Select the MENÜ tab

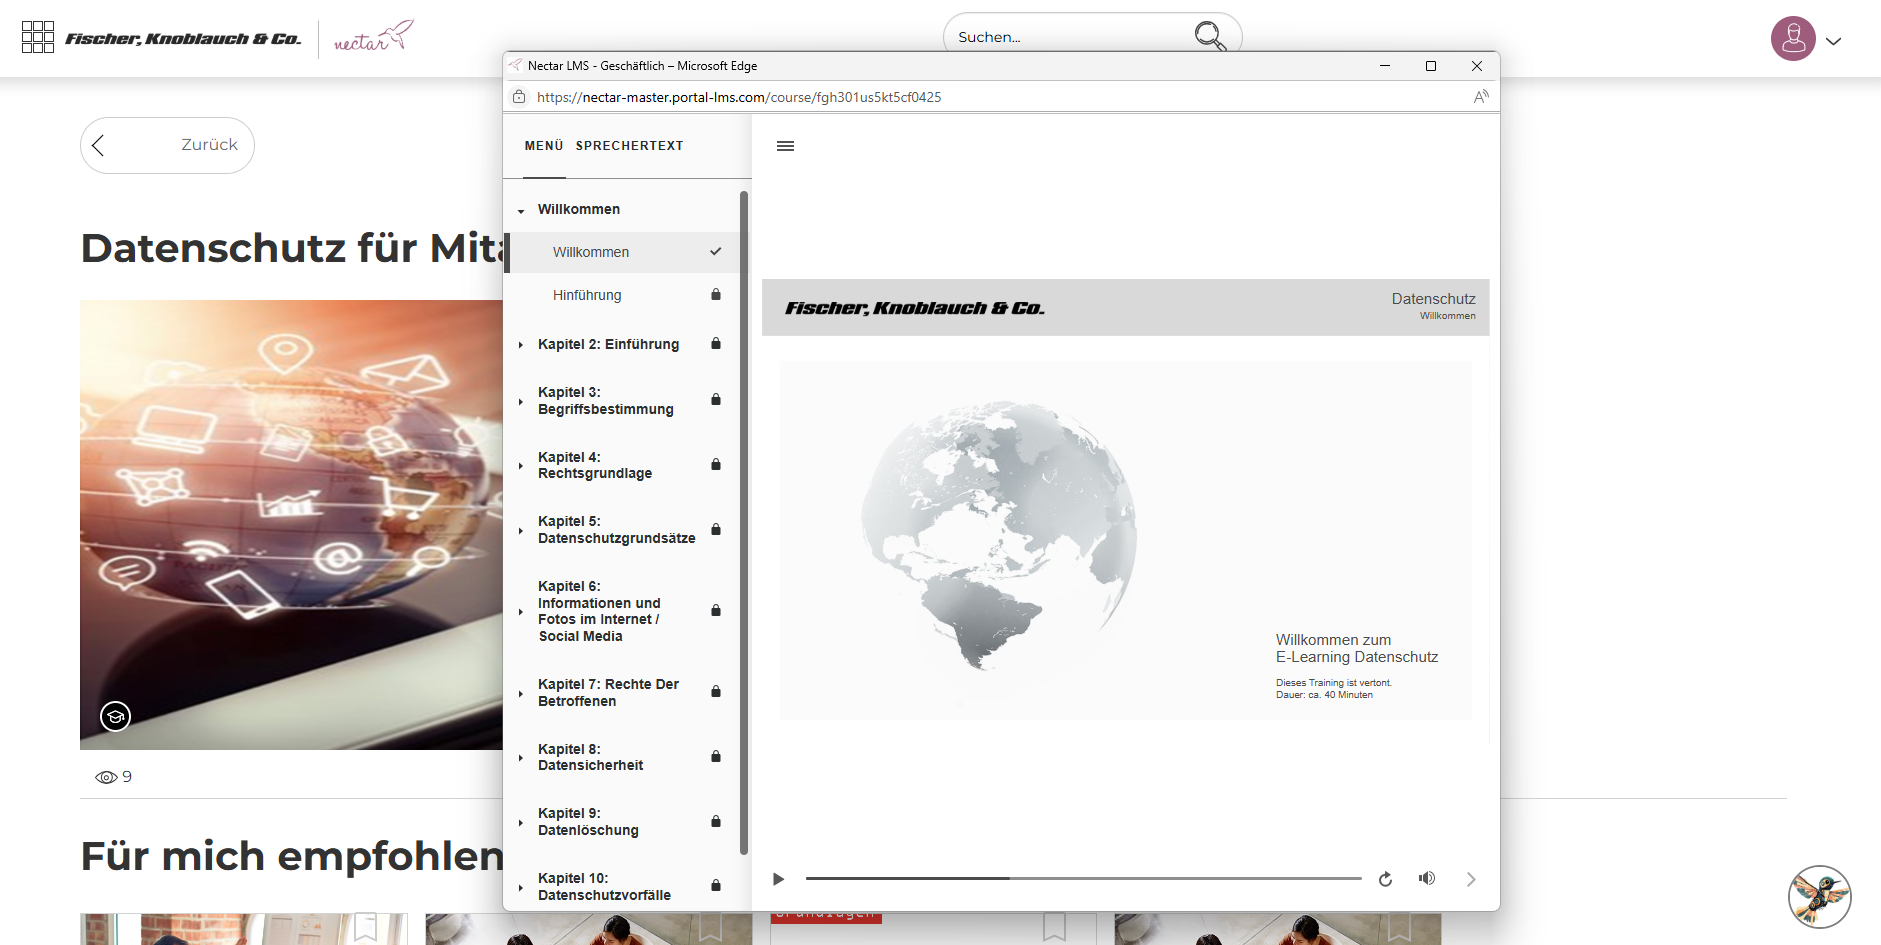click(x=544, y=146)
